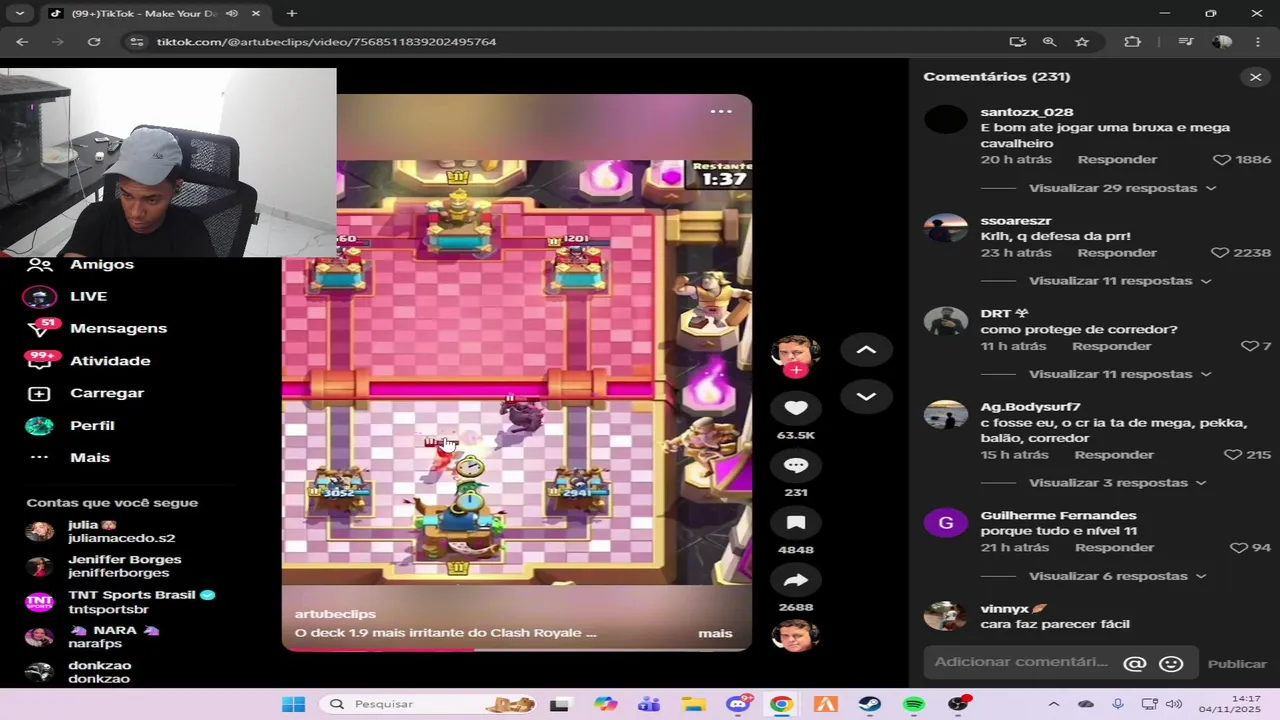This screenshot has height=720, width=1280.
Task: Share the video with the arrow icon
Action: tap(796, 580)
